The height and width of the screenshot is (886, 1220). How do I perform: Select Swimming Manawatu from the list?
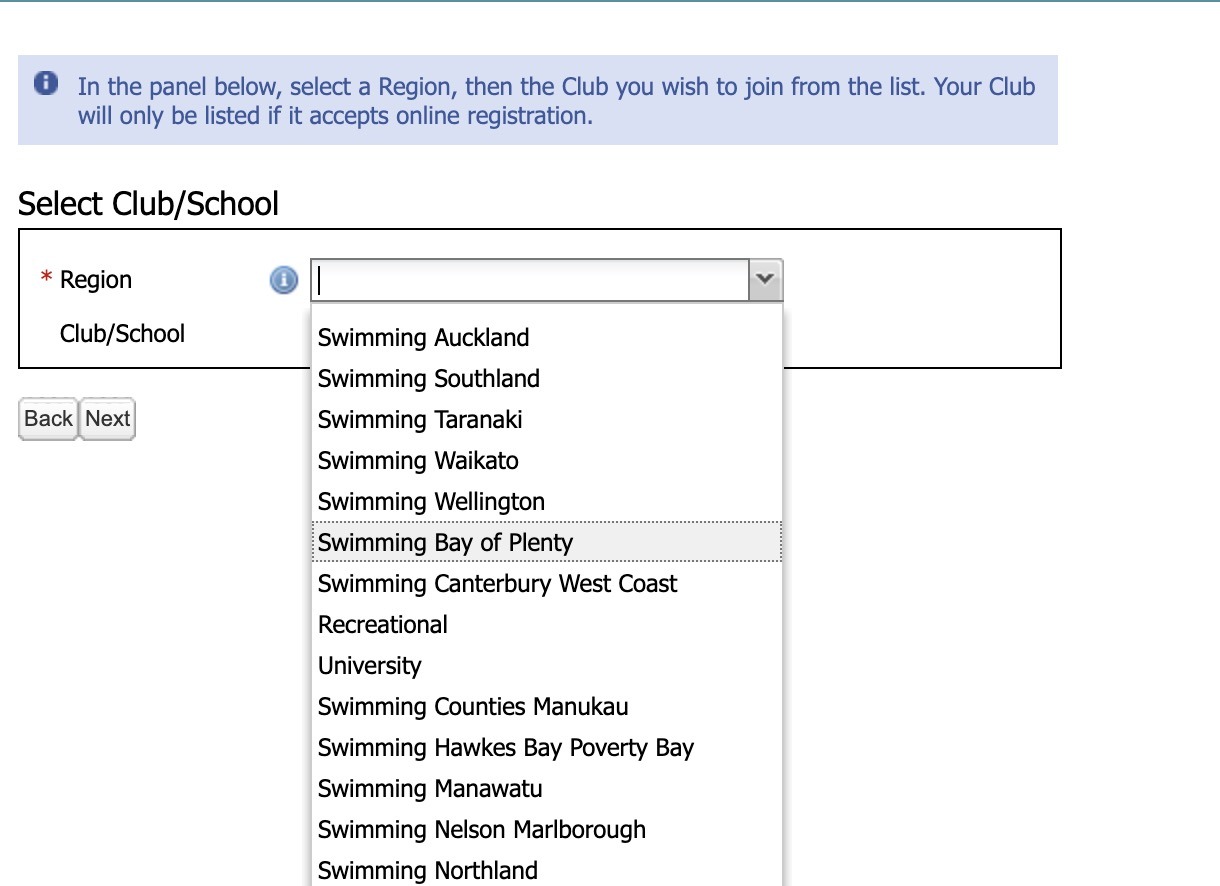tap(430, 788)
